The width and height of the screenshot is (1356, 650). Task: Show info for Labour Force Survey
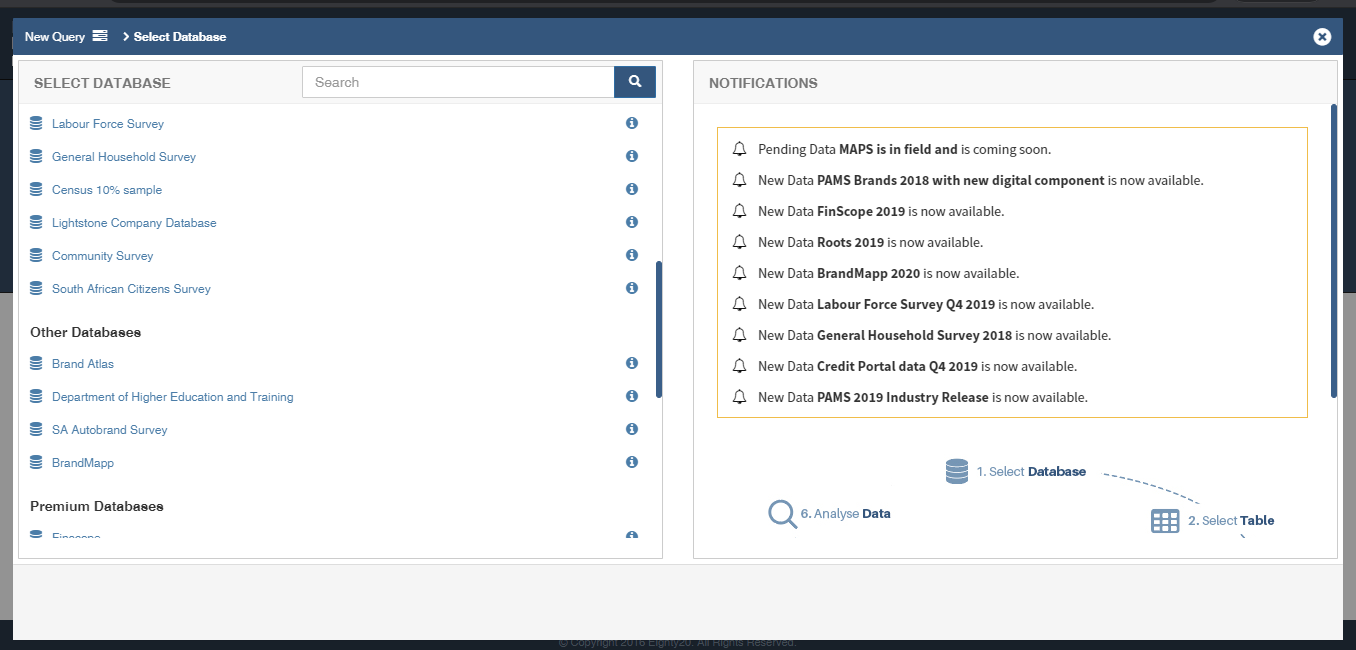[632, 123]
